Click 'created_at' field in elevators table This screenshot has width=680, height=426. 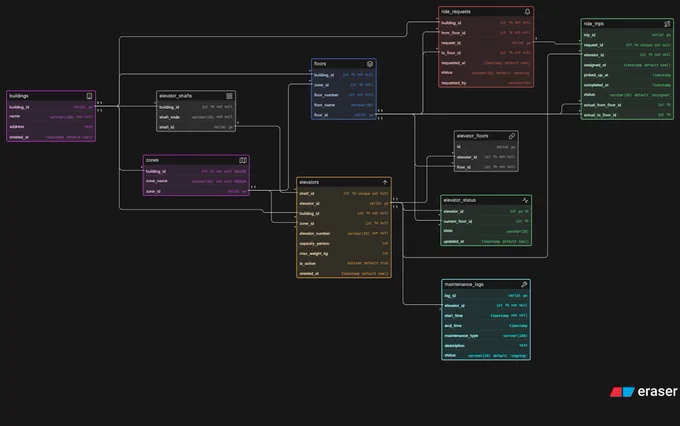tap(344, 274)
